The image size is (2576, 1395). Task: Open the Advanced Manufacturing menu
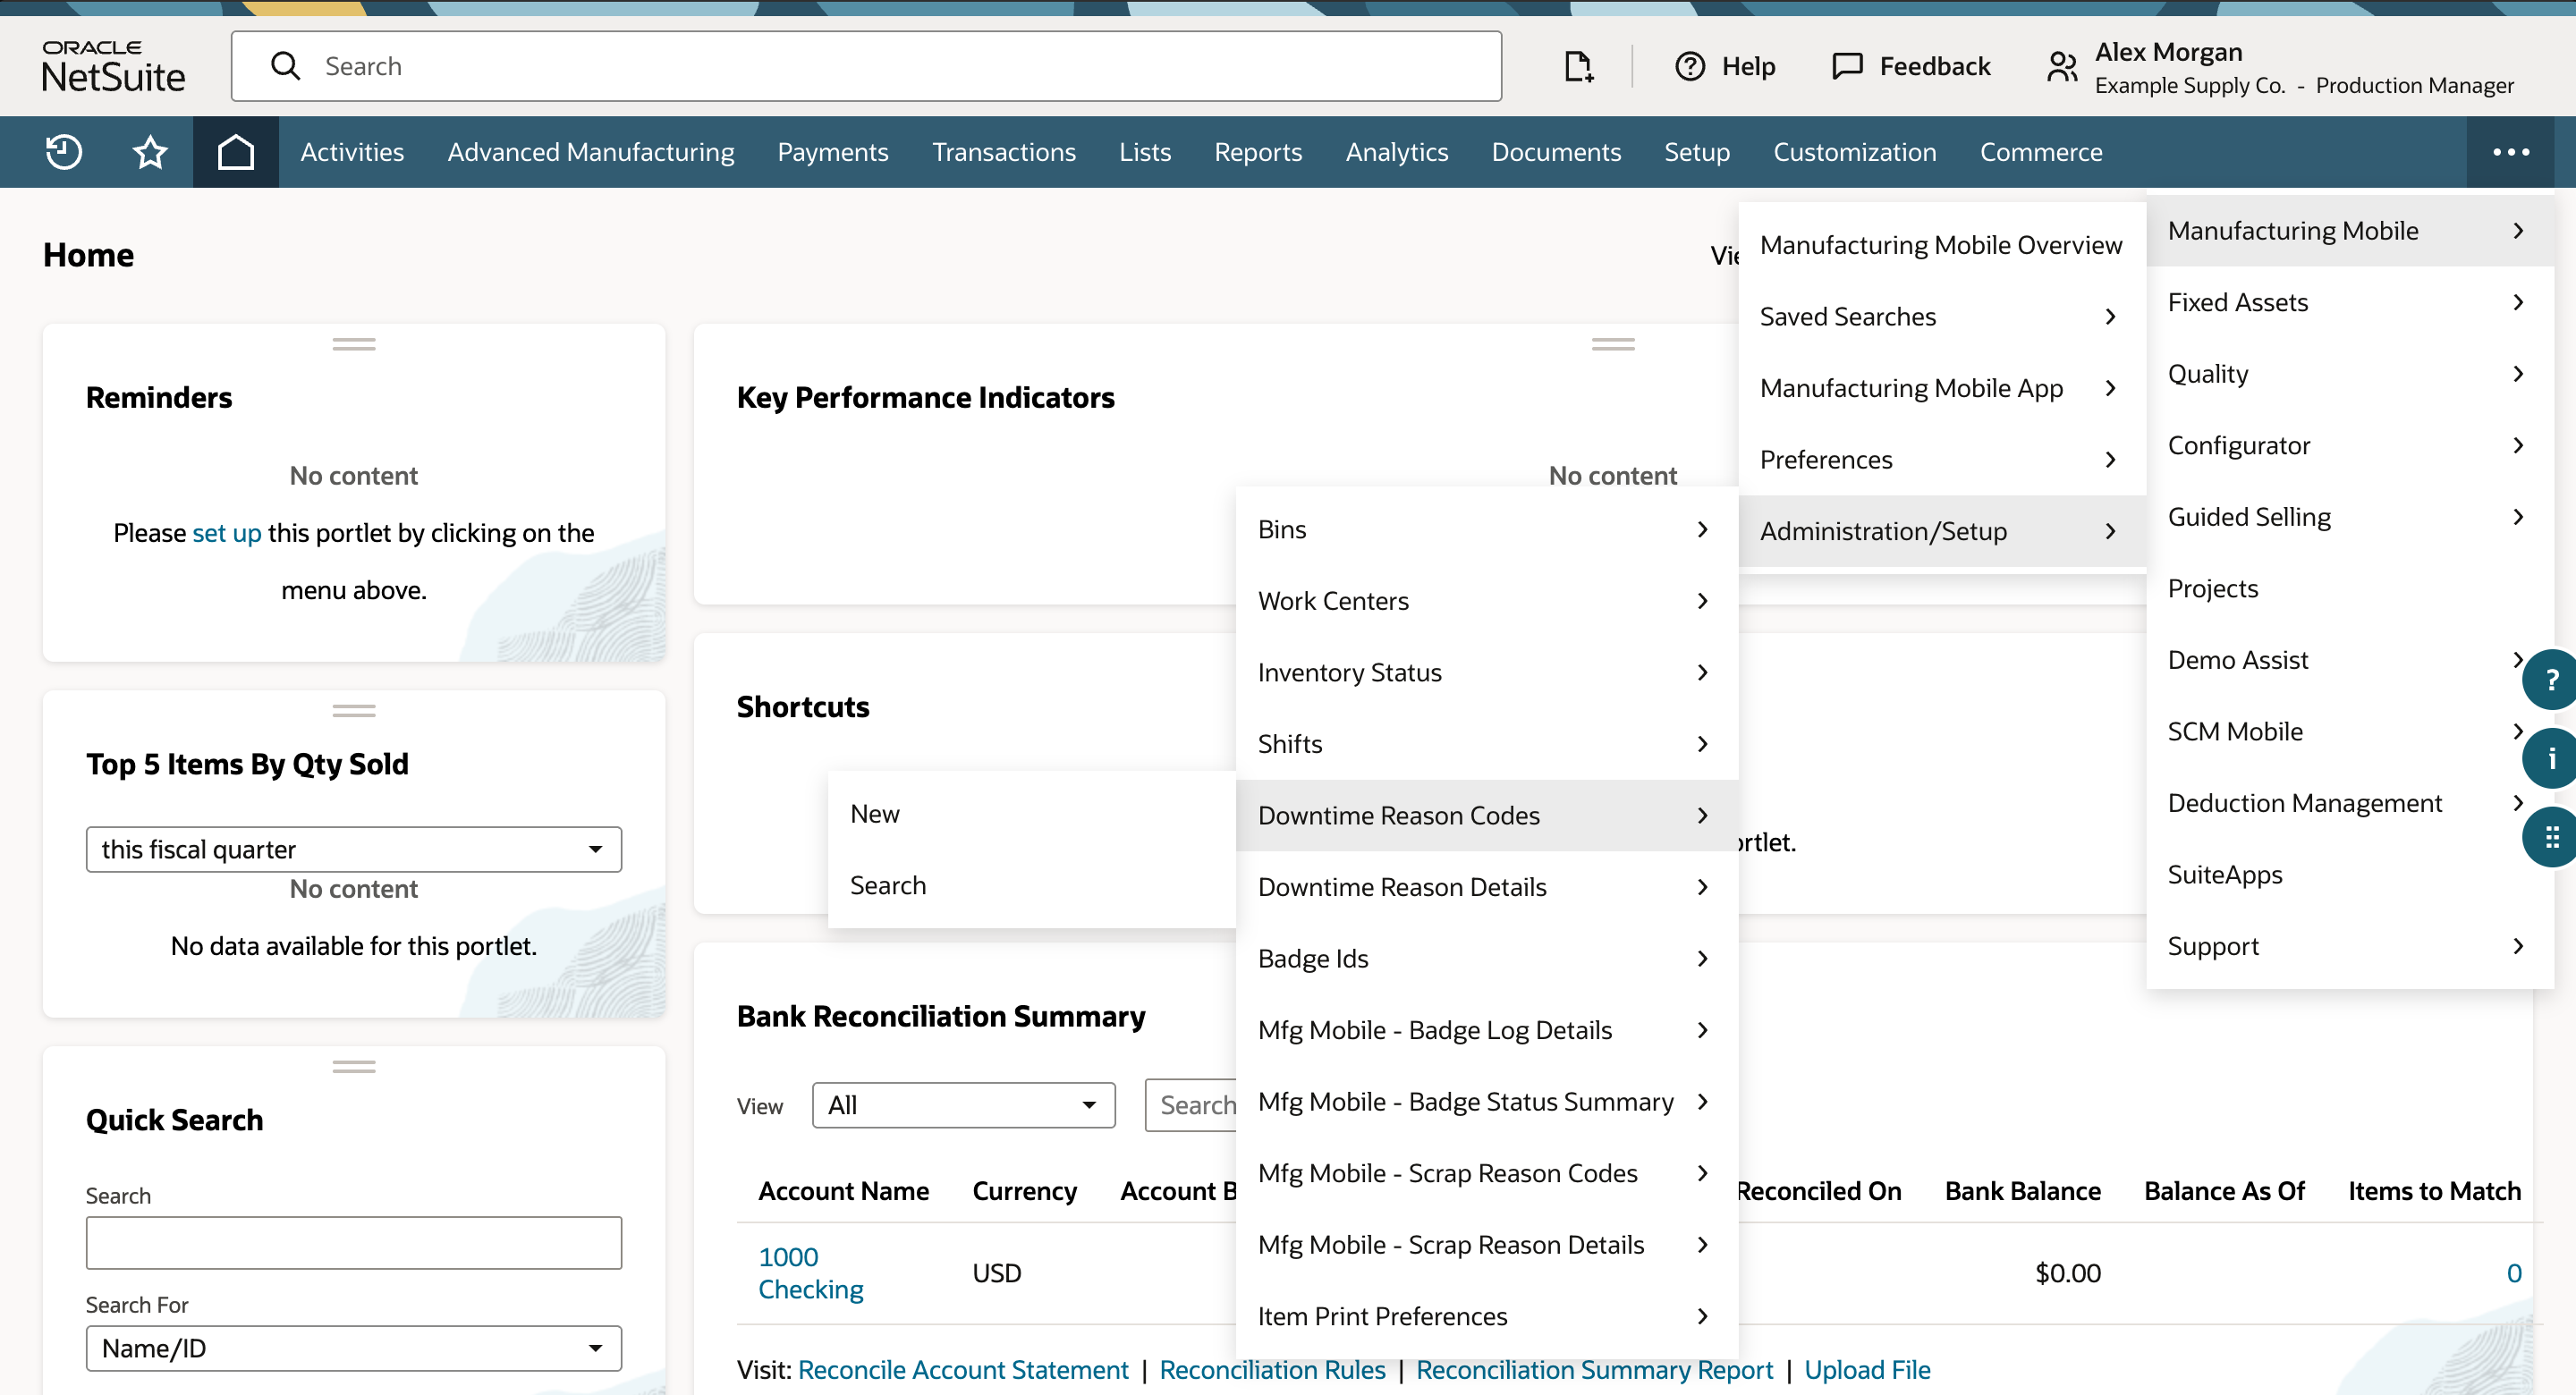(591, 152)
